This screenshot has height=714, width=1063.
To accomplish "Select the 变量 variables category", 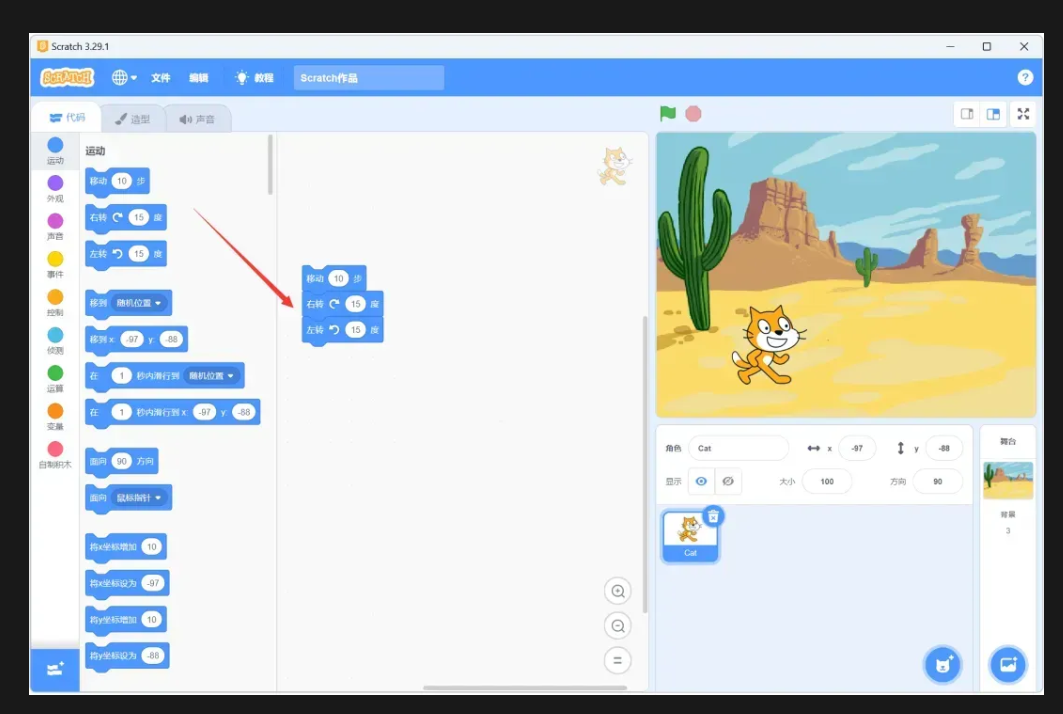I will click(56, 416).
